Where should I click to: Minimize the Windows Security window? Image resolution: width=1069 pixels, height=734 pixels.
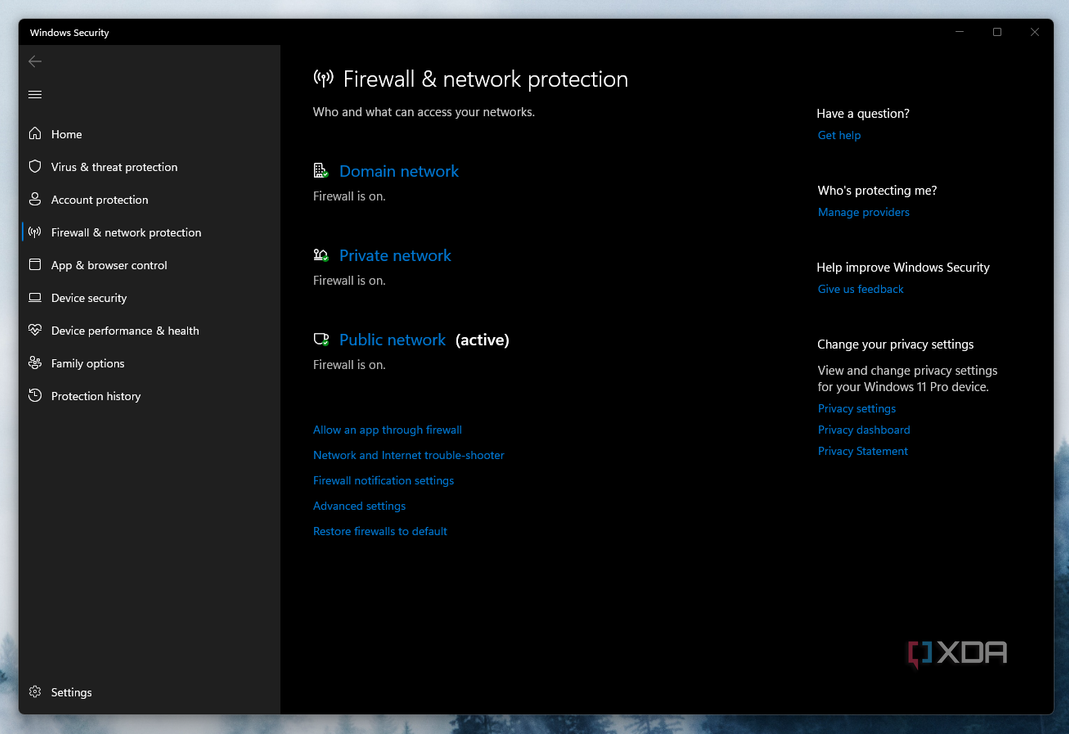[959, 32]
